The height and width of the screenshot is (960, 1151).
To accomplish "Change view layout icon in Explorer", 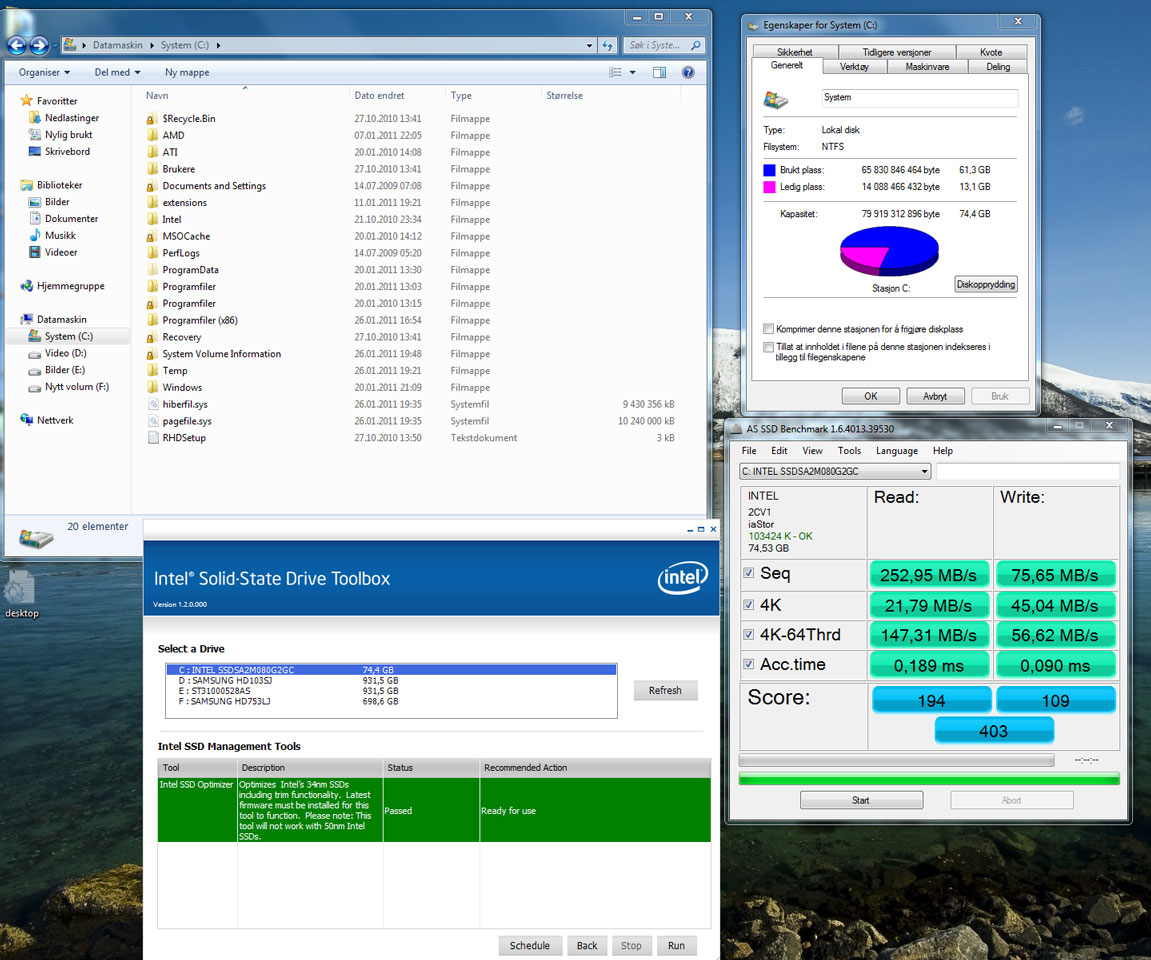I will 615,72.
